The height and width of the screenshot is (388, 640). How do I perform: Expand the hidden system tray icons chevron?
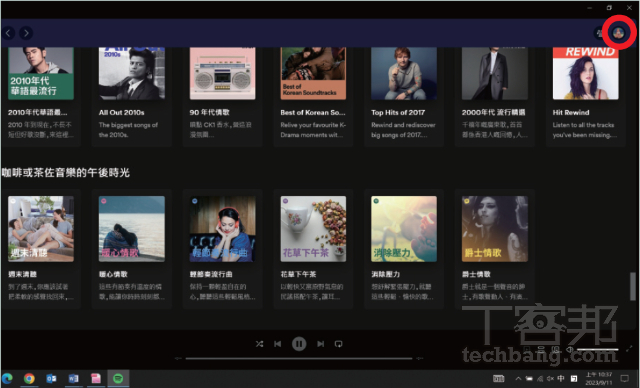tap(518, 378)
